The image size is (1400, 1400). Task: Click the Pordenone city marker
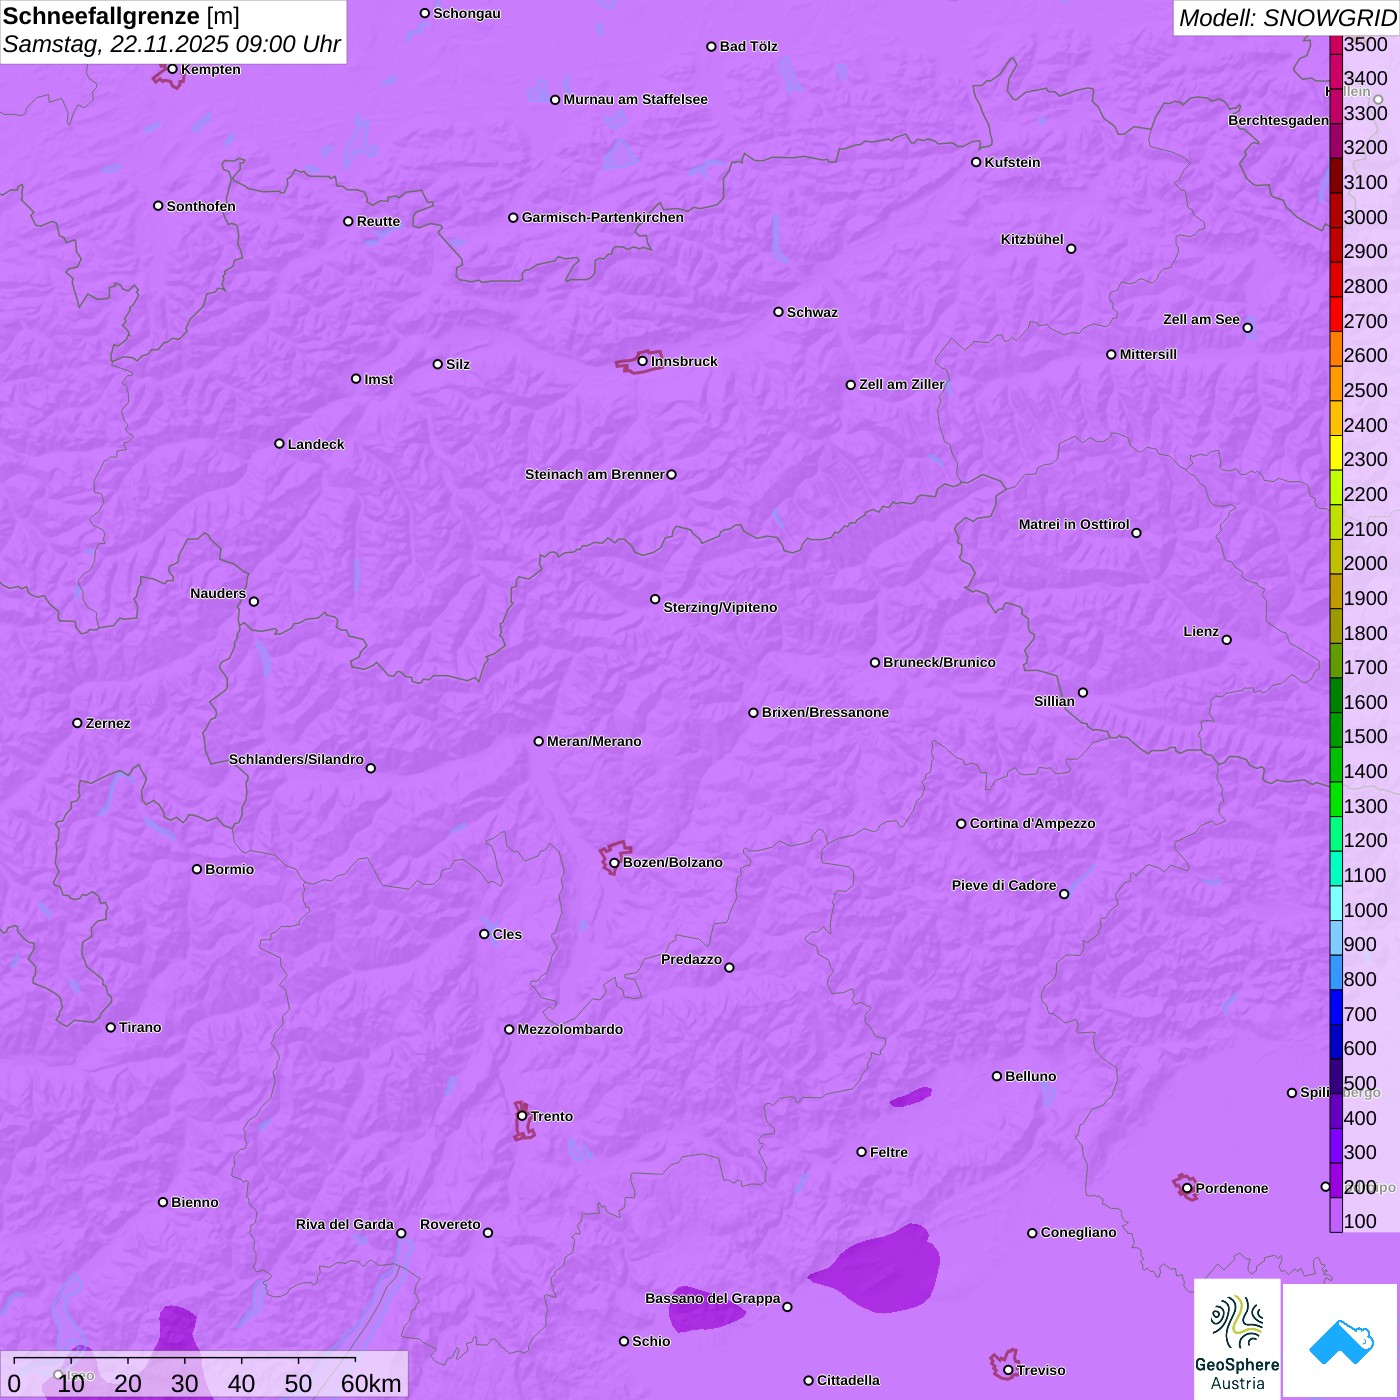(1187, 1188)
